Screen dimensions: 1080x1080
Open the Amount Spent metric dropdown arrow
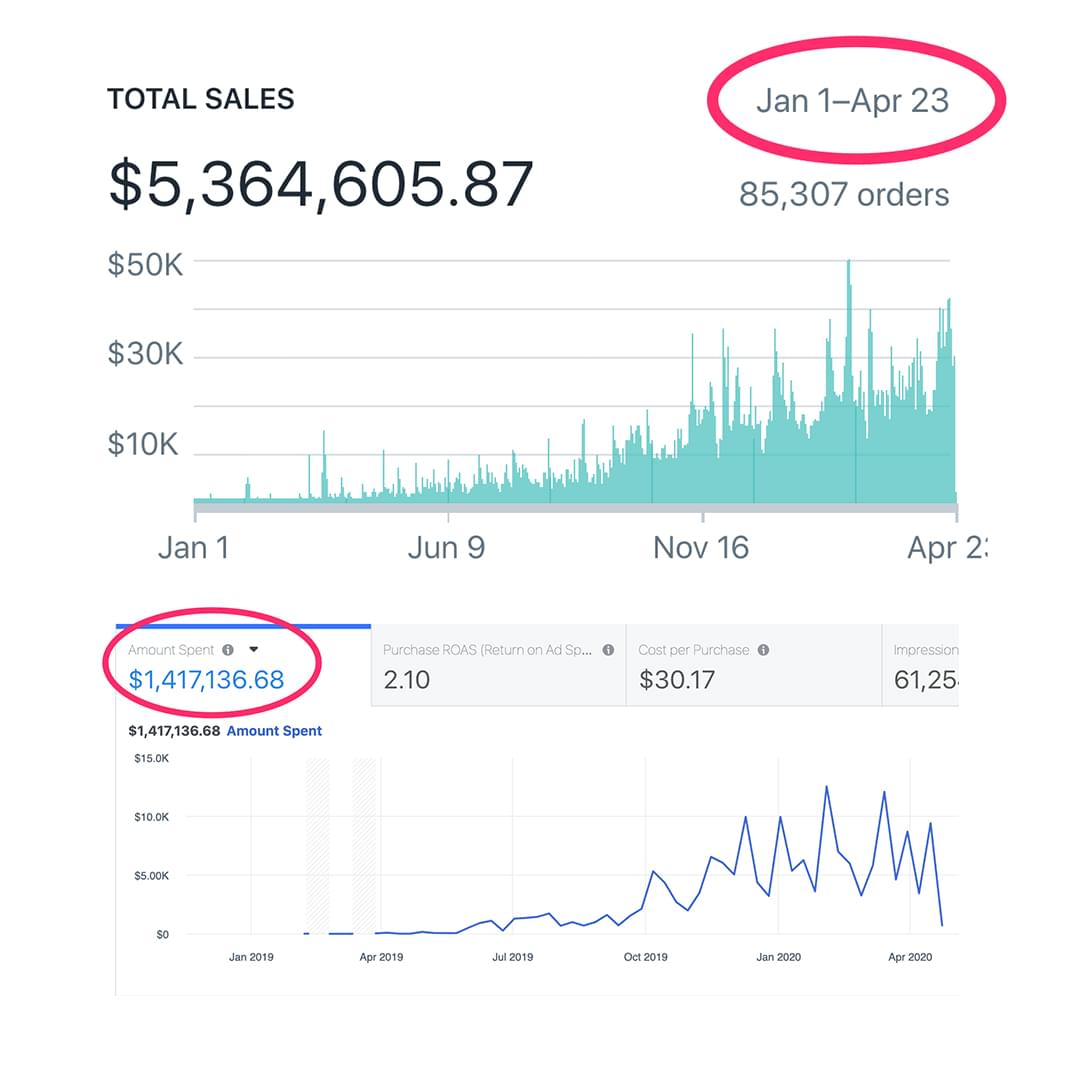(x=253, y=650)
